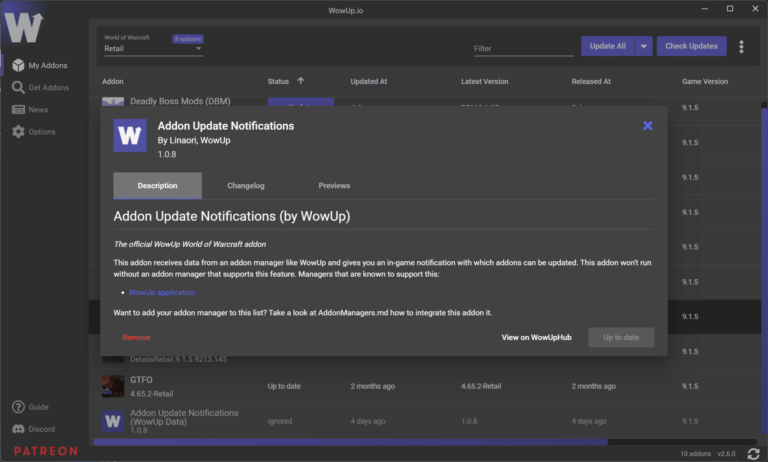
Task: Click the refresh icon in status bar
Action: pyautogui.click(x=753, y=454)
